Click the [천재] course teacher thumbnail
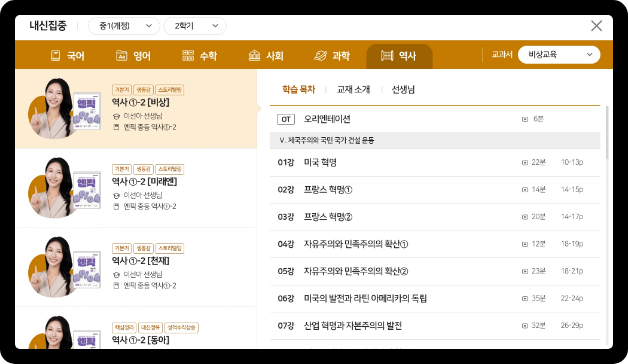 tap(64, 267)
